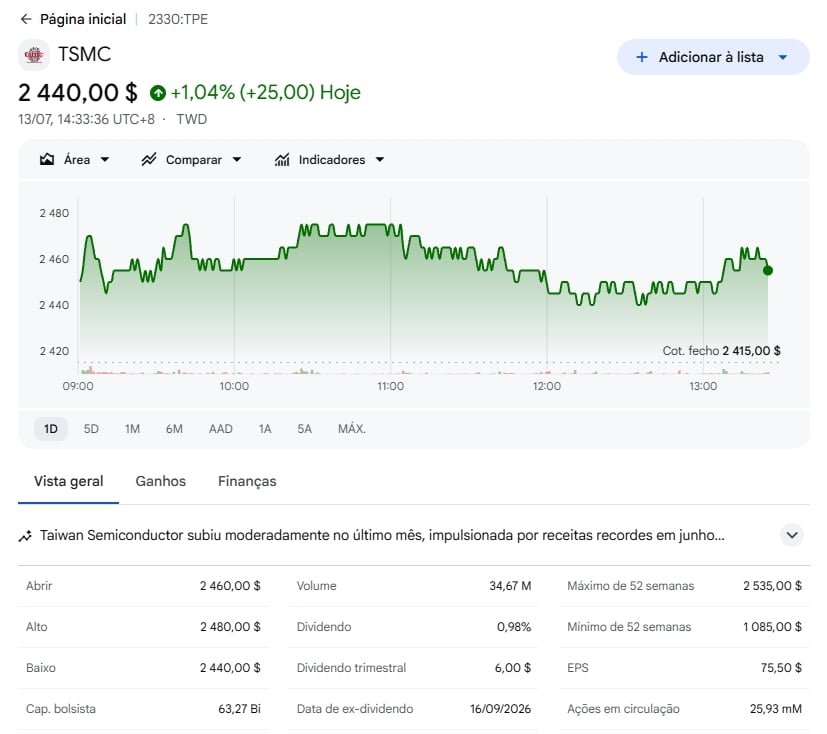Click the 2 440,00 $ current price

point(78,93)
